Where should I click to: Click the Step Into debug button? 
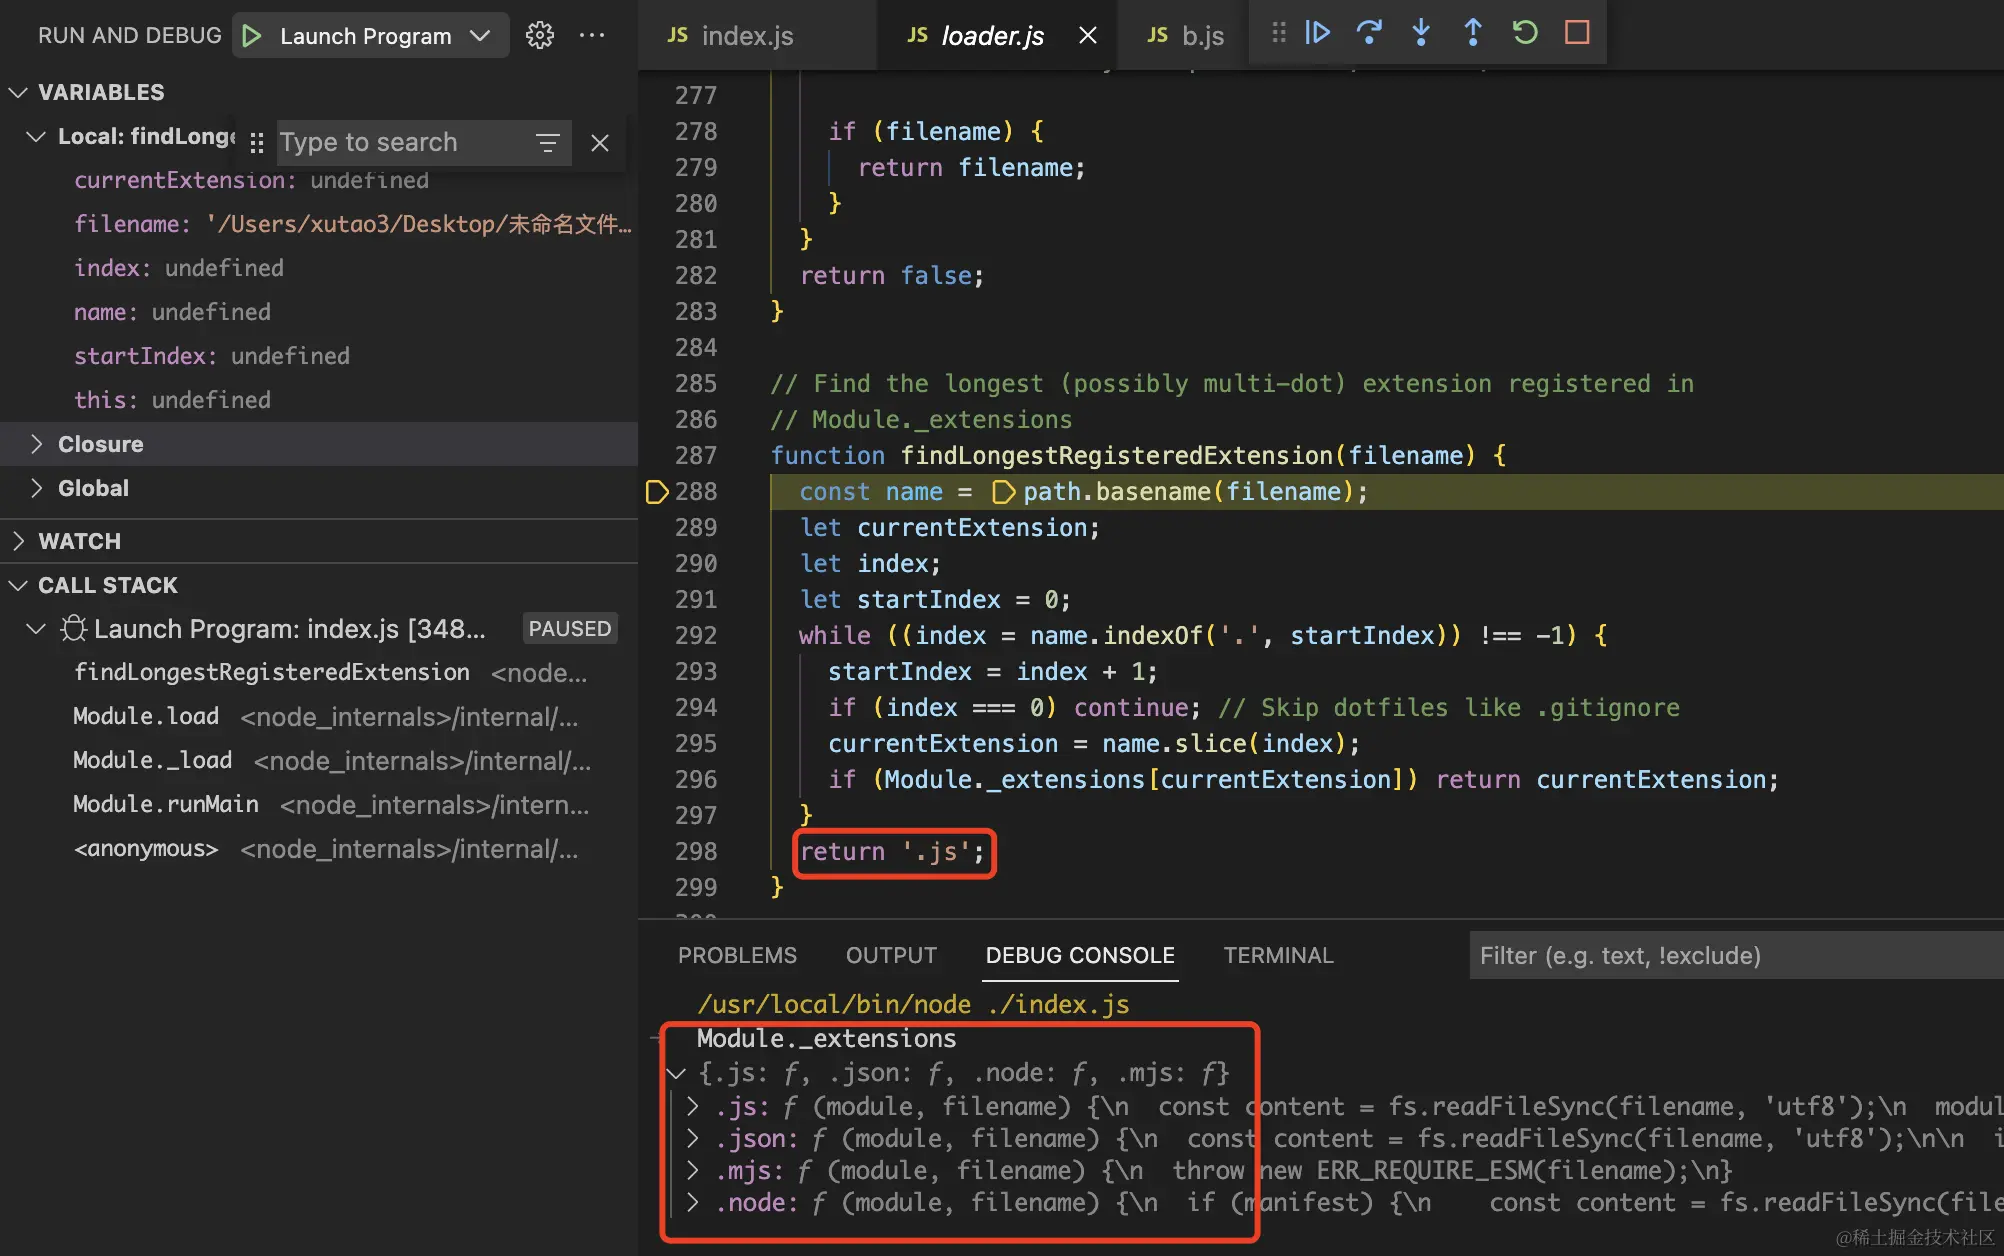1421,33
